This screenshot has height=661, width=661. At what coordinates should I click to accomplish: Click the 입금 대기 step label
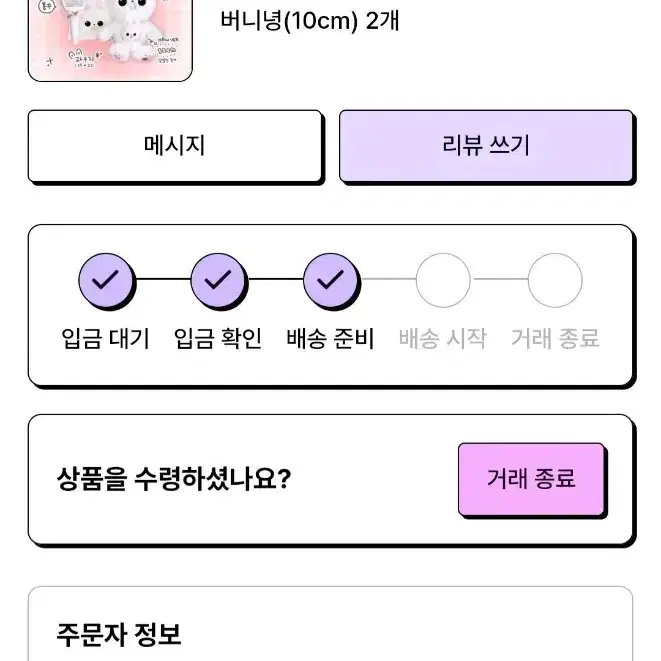pos(106,339)
